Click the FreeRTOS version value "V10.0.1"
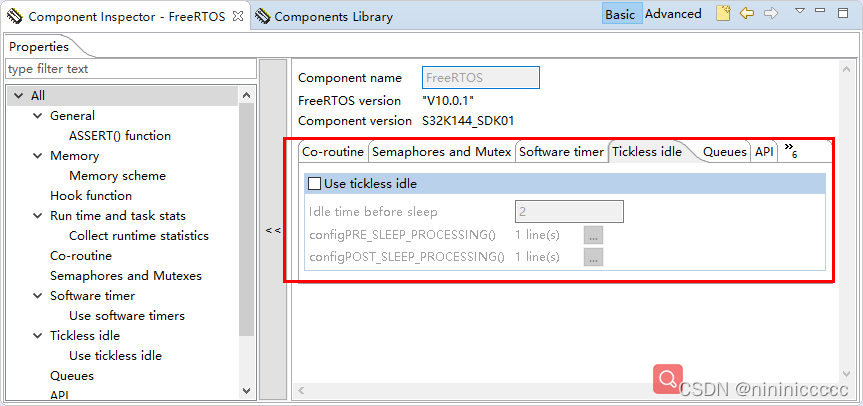The width and height of the screenshot is (863, 406). tap(447, 101)
